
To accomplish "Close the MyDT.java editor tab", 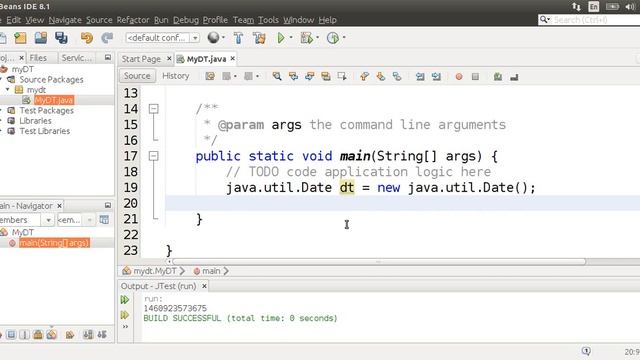I will pyautogui.click(x=233, y=59).
